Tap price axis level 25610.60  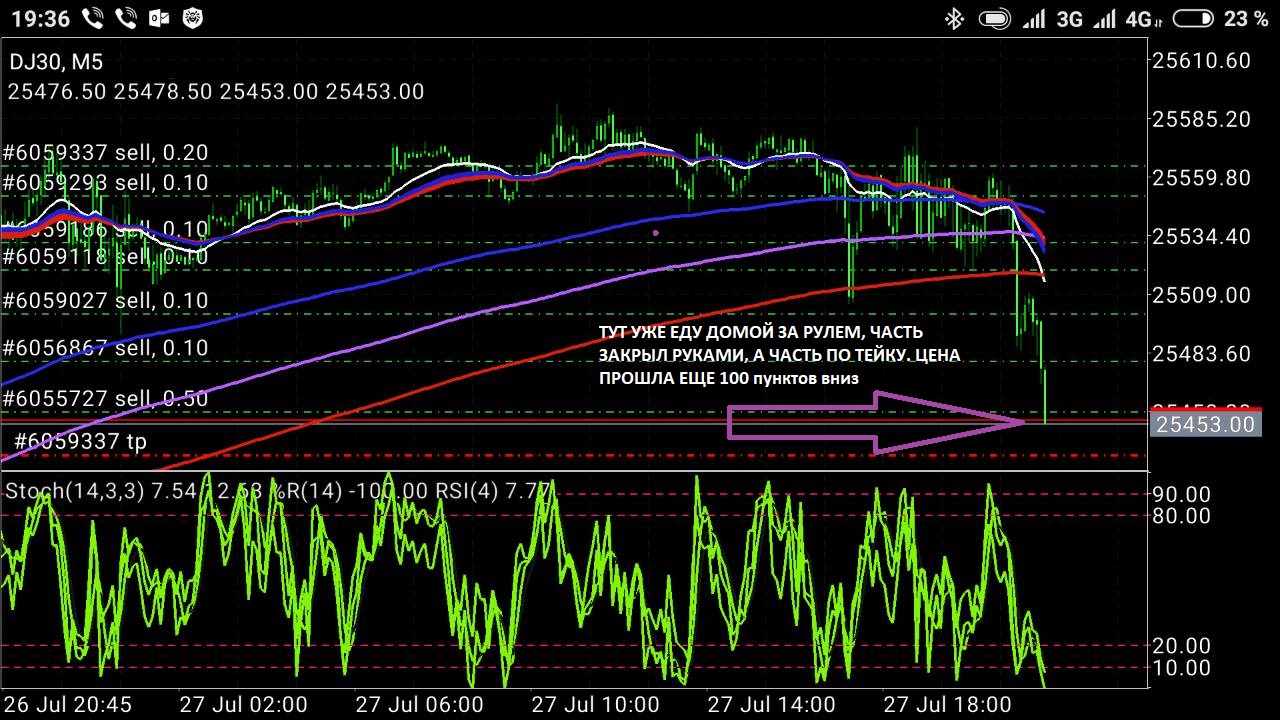(1202, 61)
